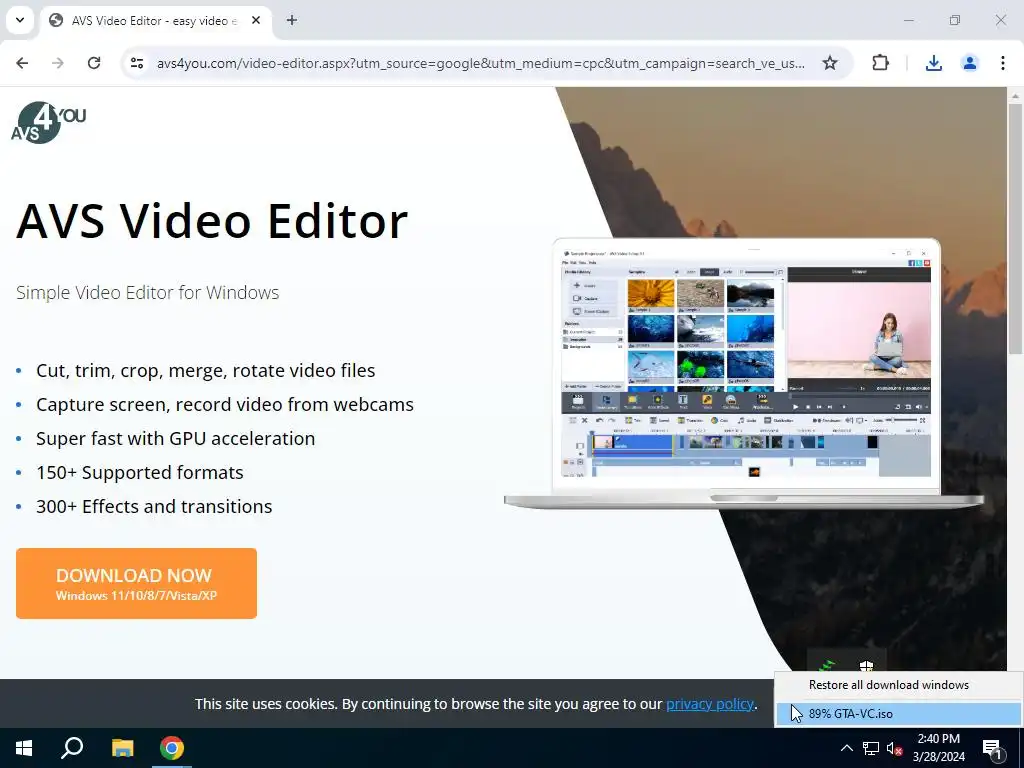1024x768 pixels.
Task: Open site information icon in address bar
Action: (137, 63)
